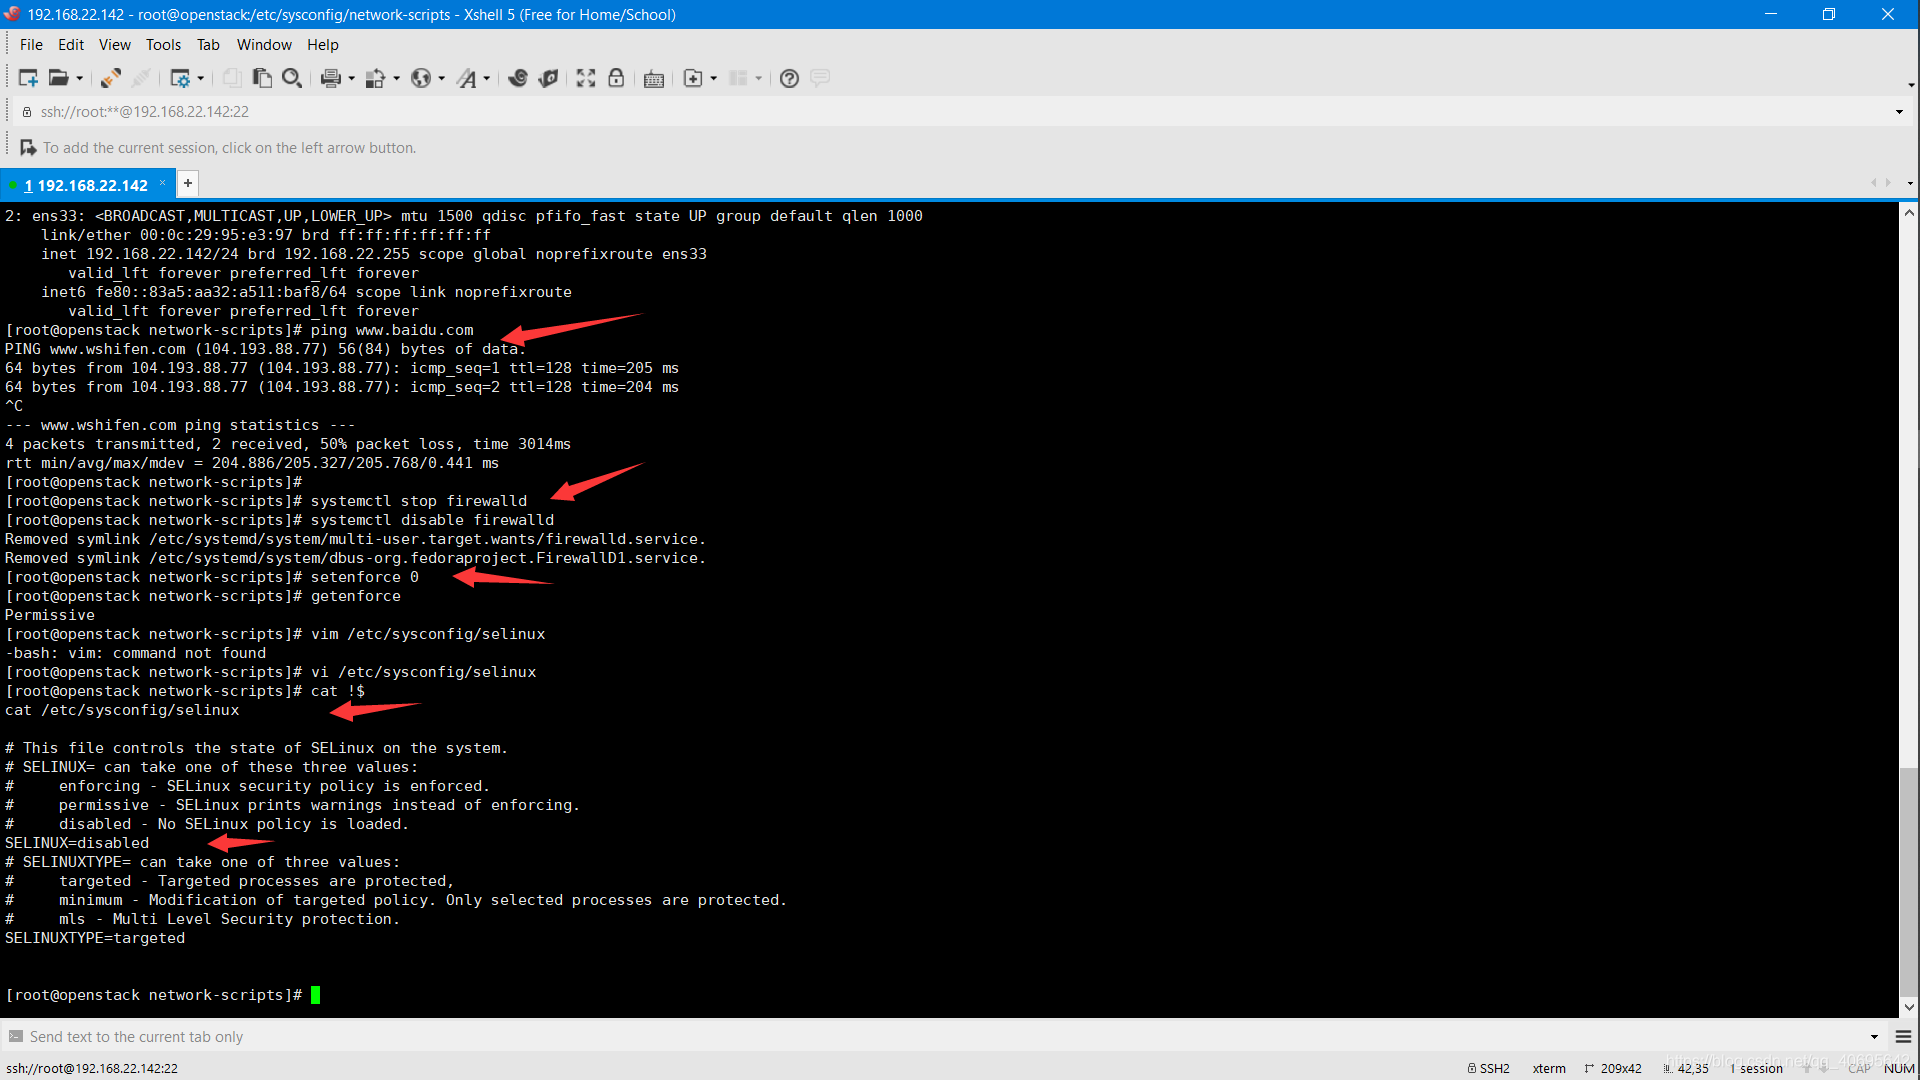Click the 209x42 terminal size indicator
Viewport: 1920px width, 1080px height.
click(x=1613, y=1068)
